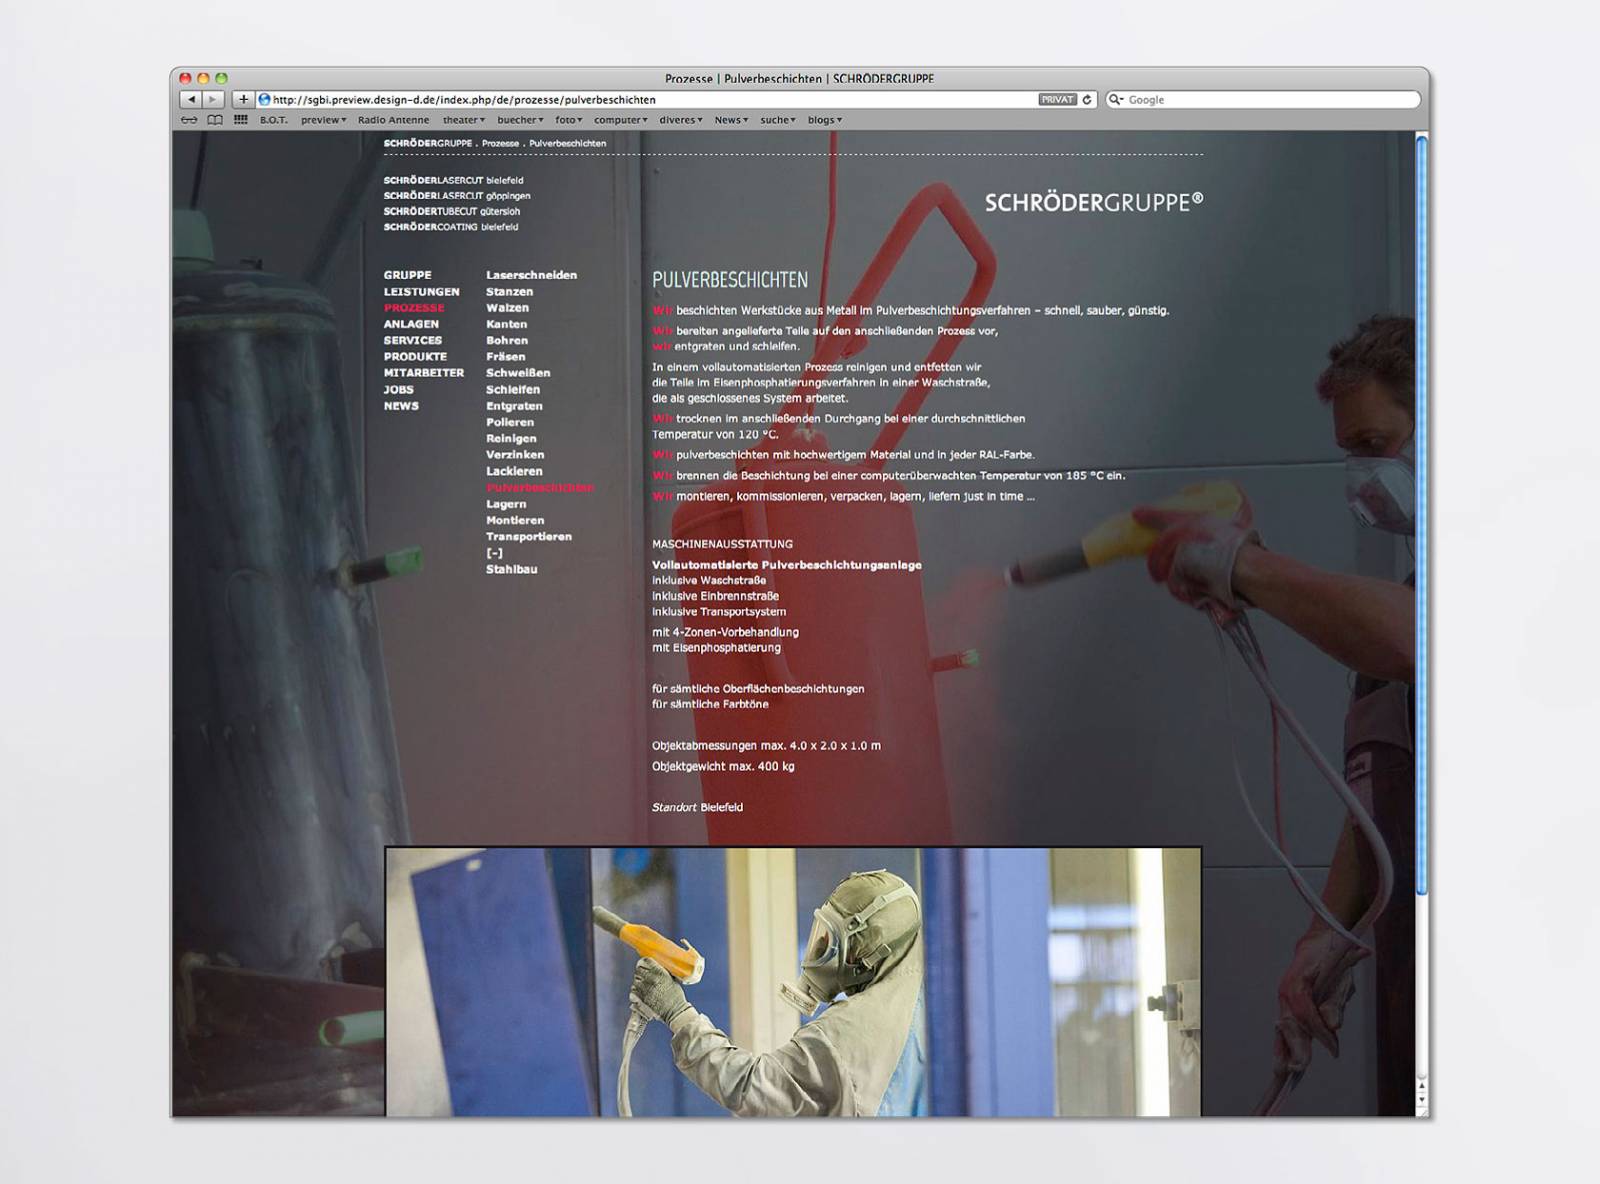1600x1184 pixels.
Task: Click the yellow minimize window button
Action: [203, 78]
